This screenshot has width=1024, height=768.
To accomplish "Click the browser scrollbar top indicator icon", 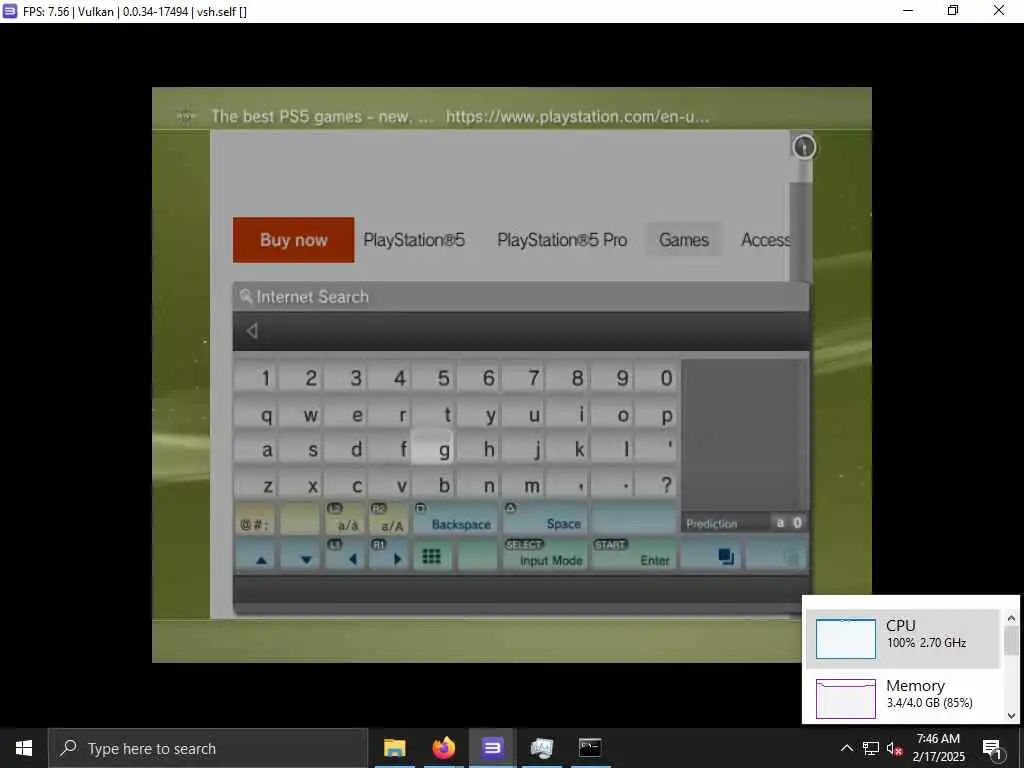I will tap(804, 147).
